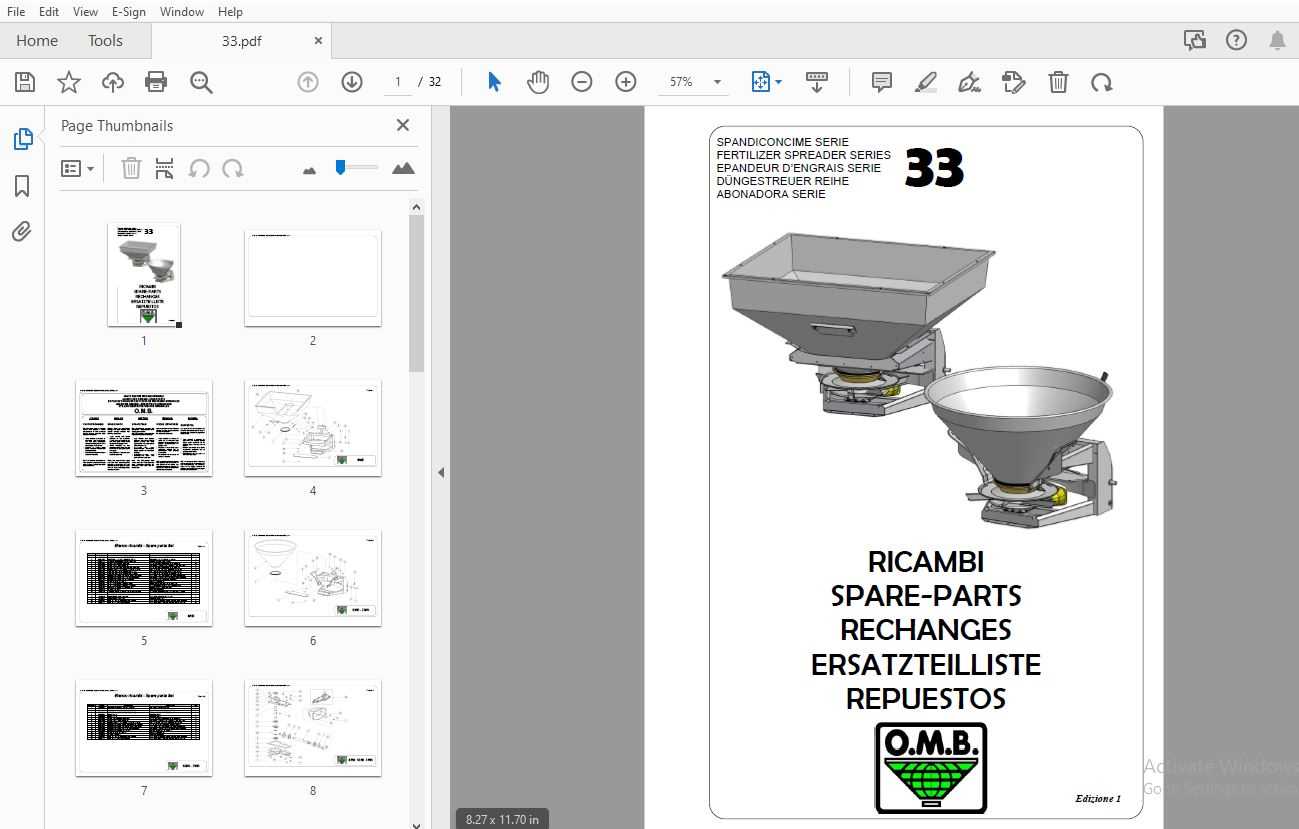Image resolution: width=1299 pixels, height=829 pixels.
Task: Add a comment sticky note
Action: [x=882, y=82]
